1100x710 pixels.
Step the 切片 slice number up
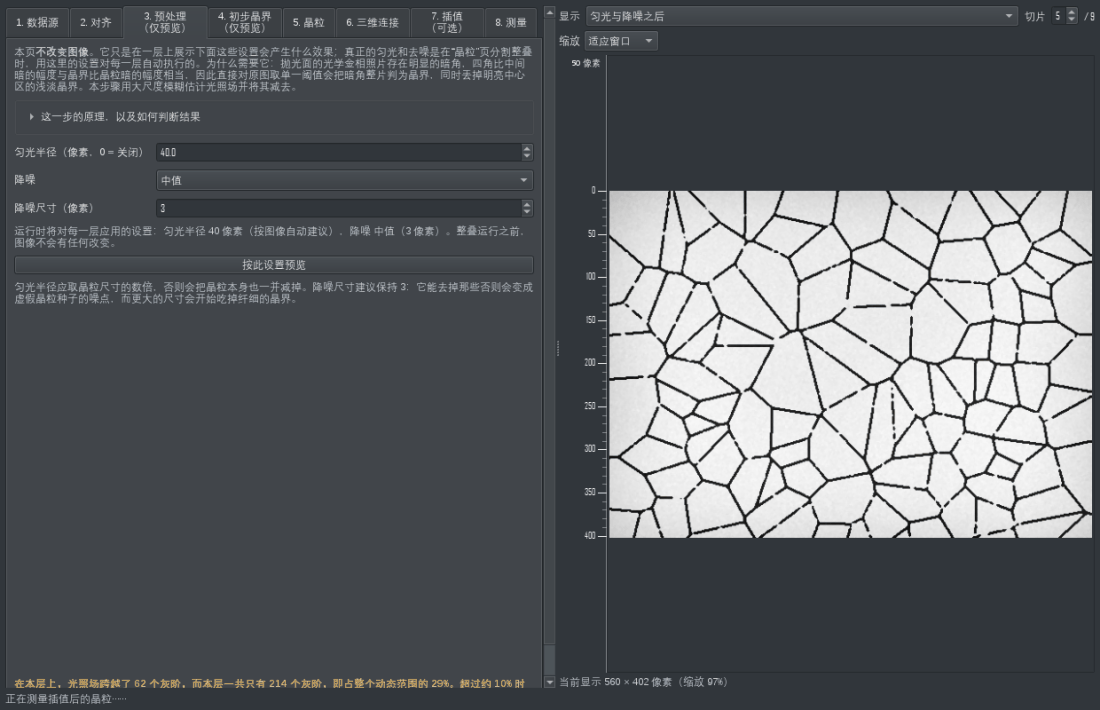pos(1071,12)
